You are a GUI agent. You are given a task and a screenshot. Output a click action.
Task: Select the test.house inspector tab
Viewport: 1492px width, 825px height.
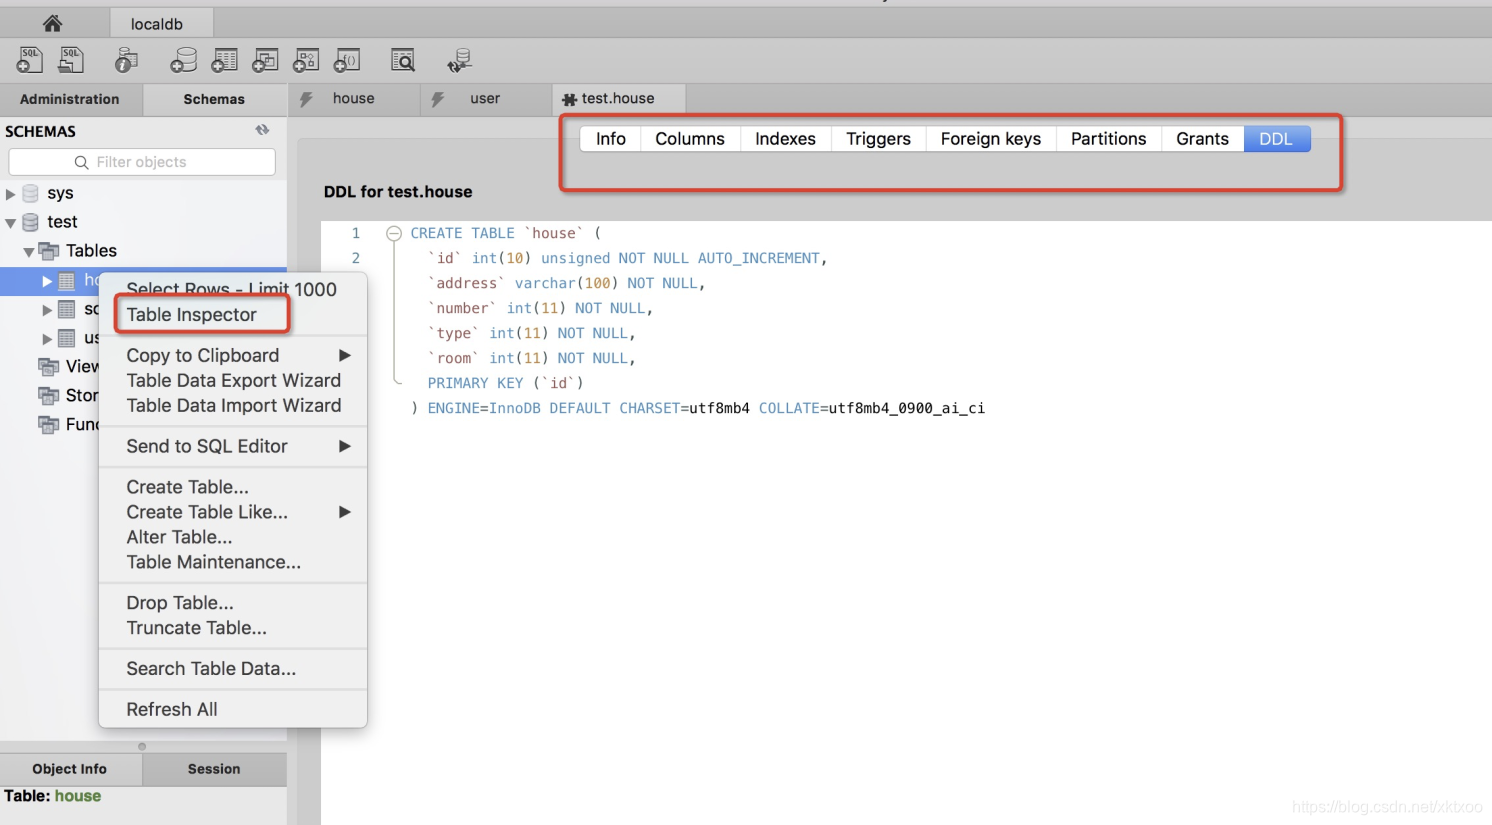(618, 99)
